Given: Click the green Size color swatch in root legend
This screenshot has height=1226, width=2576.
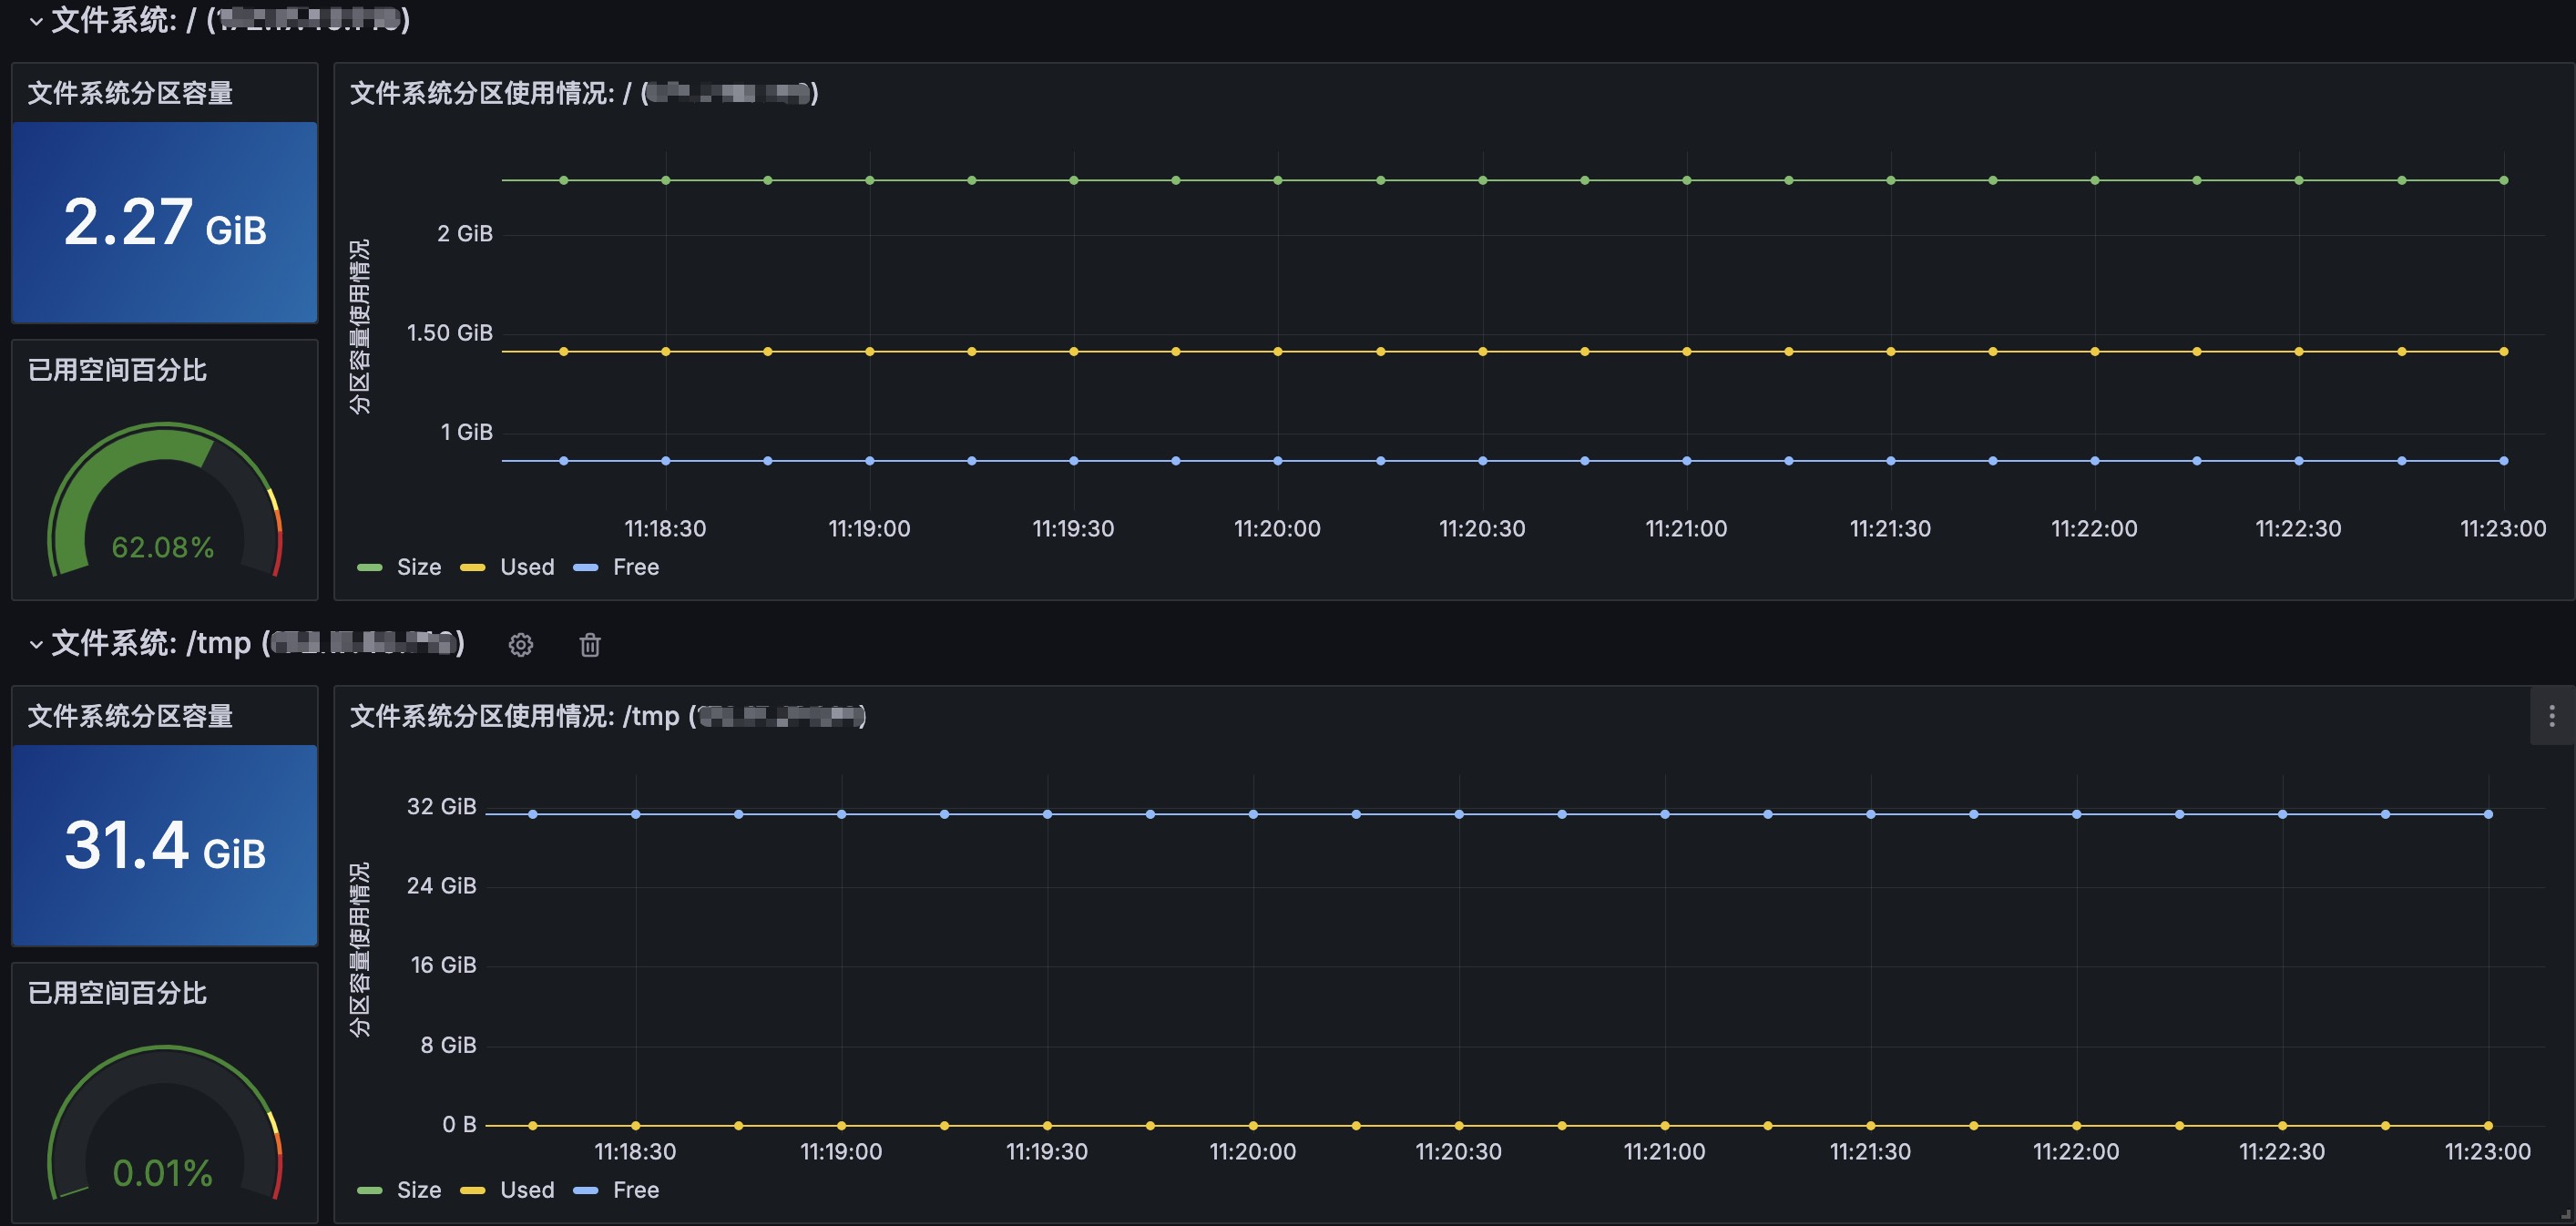Looking at the screenshot, I should (370, 568).
